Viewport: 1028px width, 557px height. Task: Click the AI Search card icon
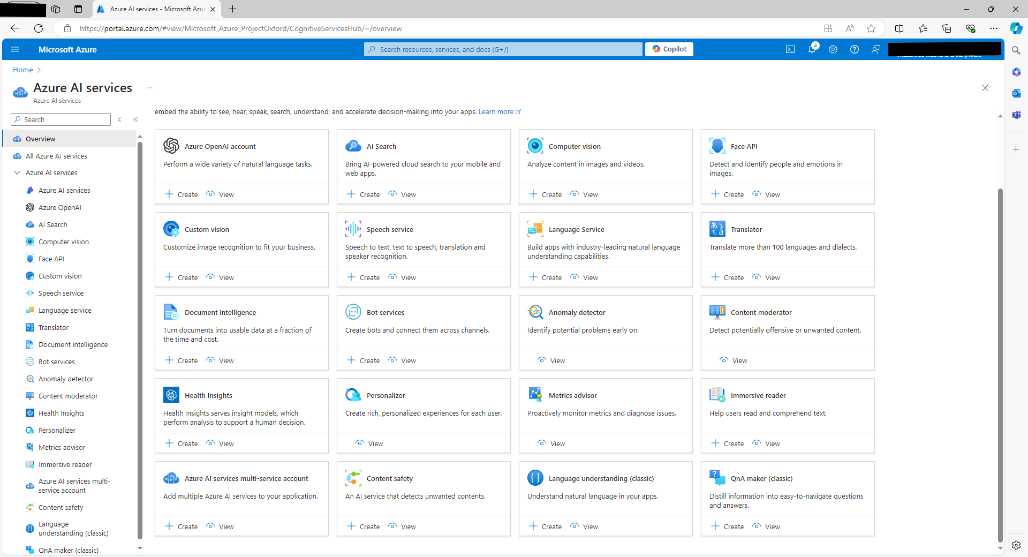(x=353, y=145)
